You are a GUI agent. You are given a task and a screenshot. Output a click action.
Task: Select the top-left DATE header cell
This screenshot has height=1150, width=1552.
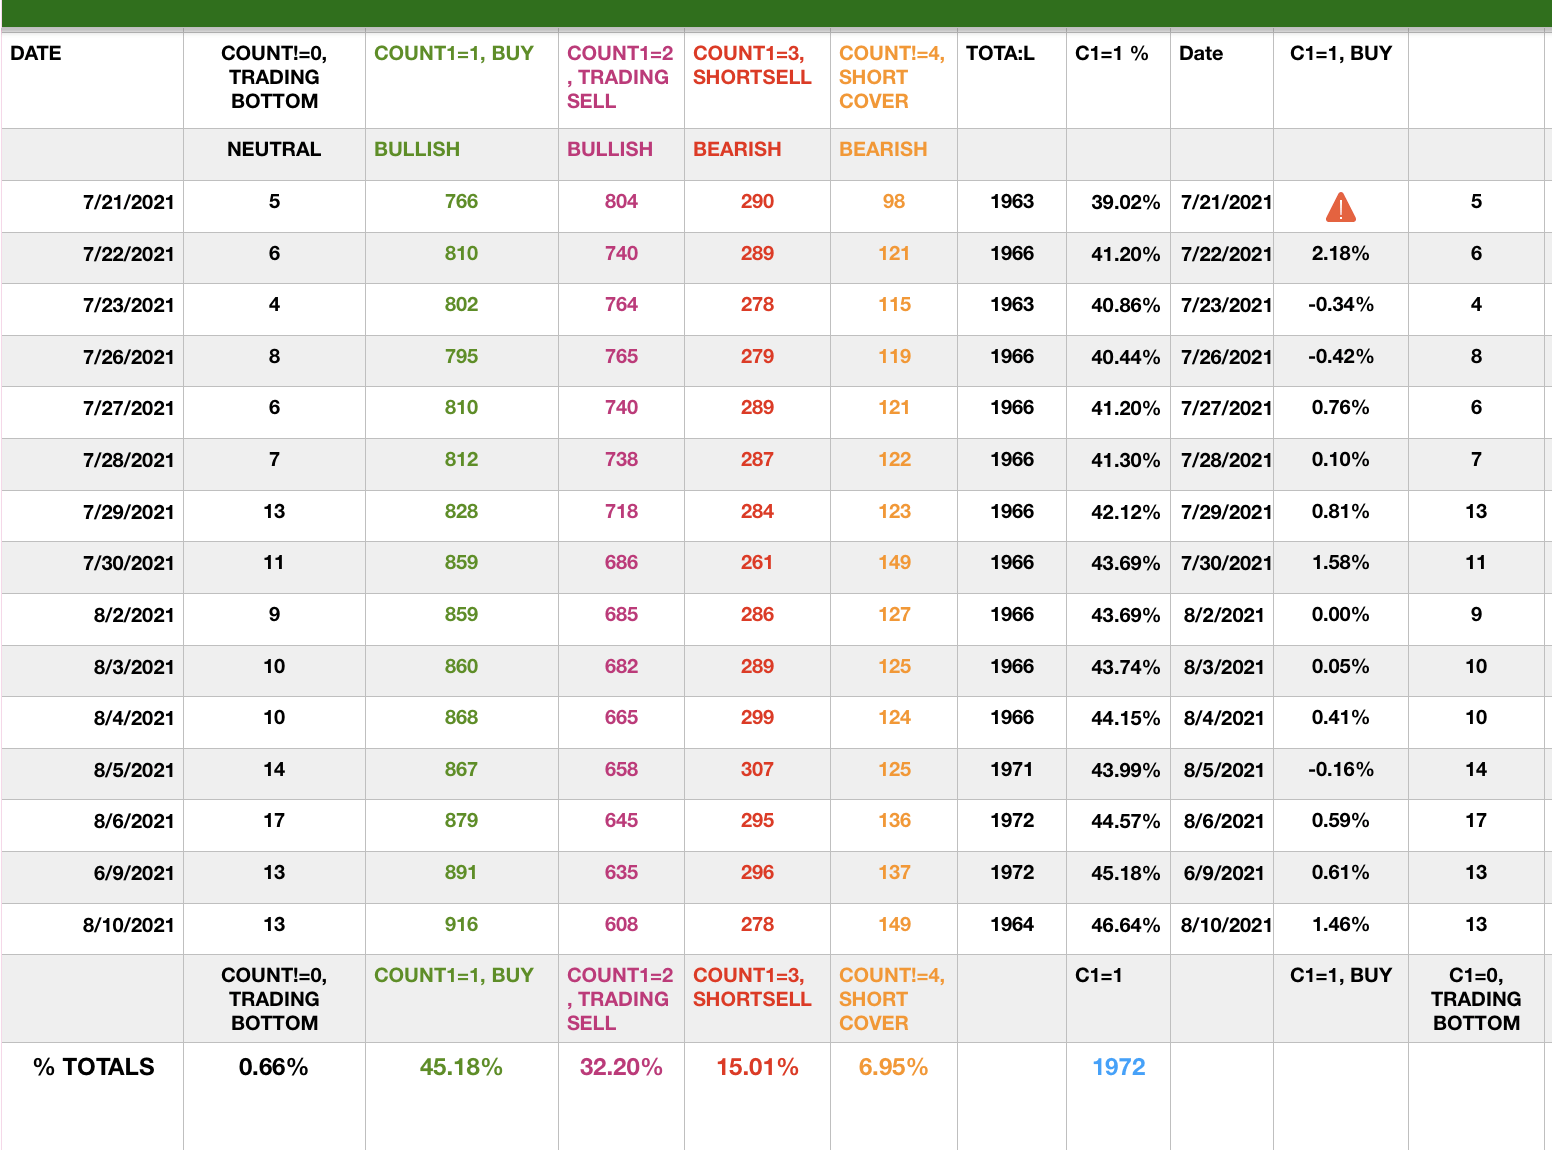[x=36, y=54]
